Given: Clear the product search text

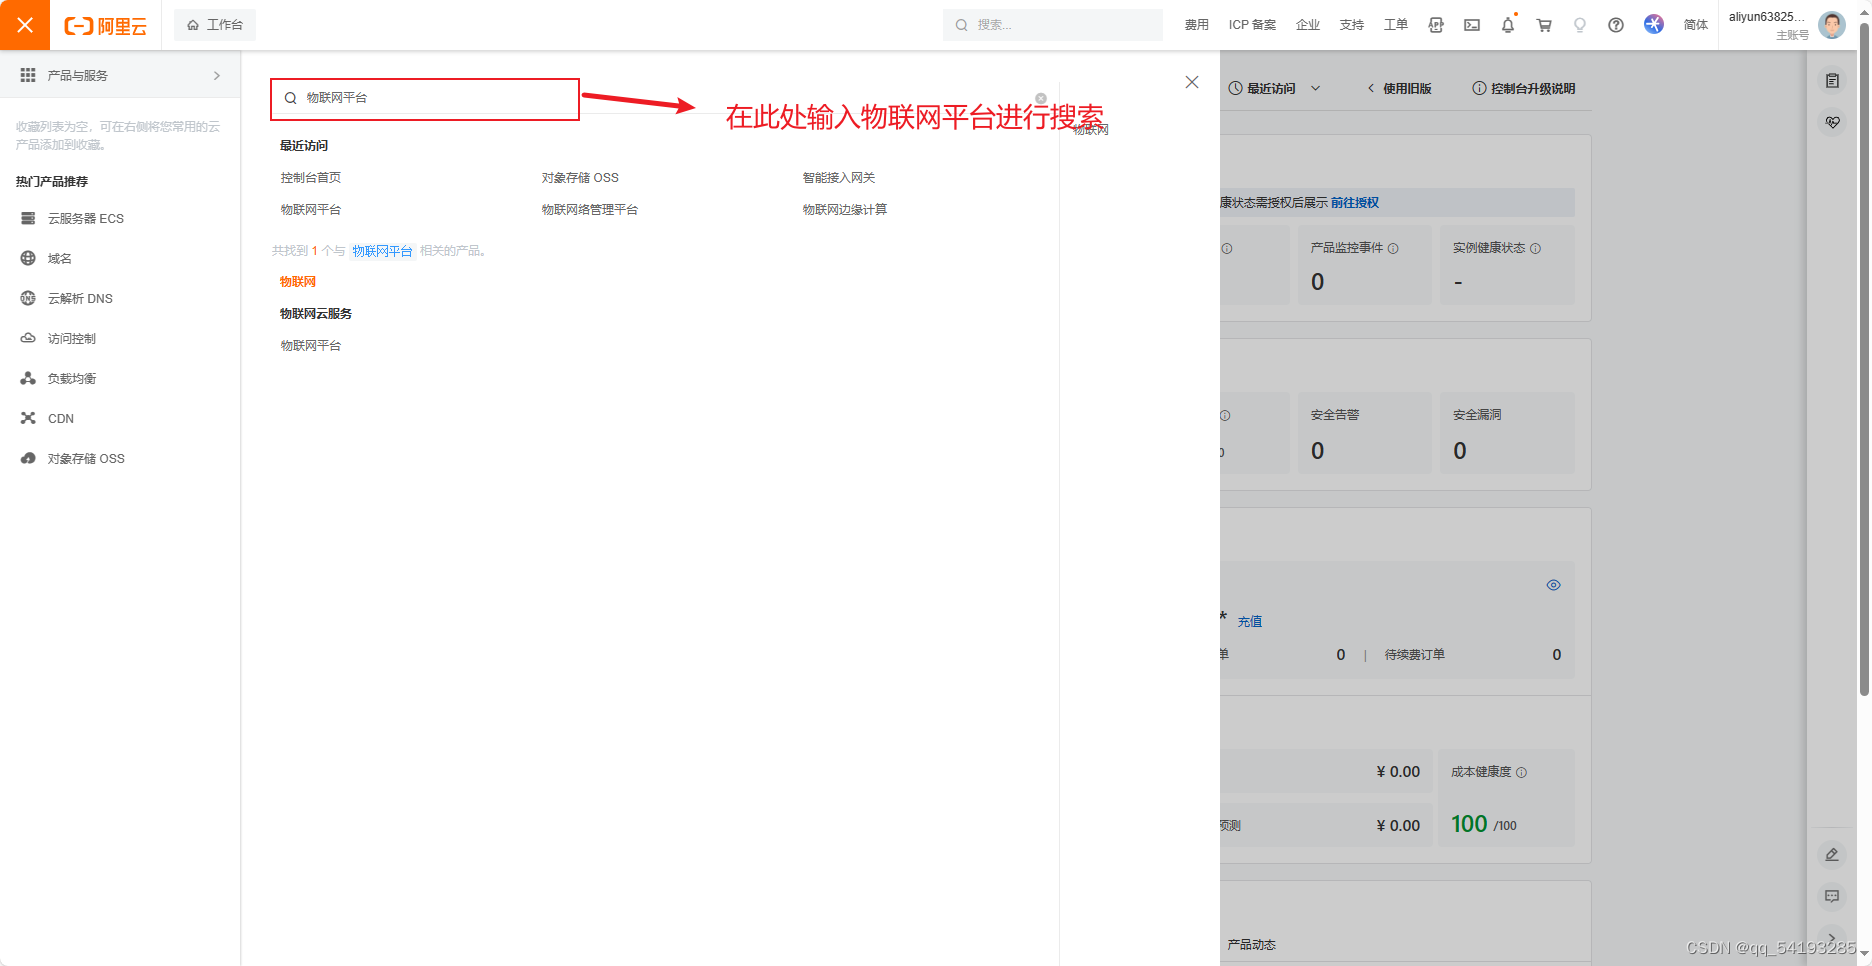Looking at the screenshot, I should coord(1041,98).
